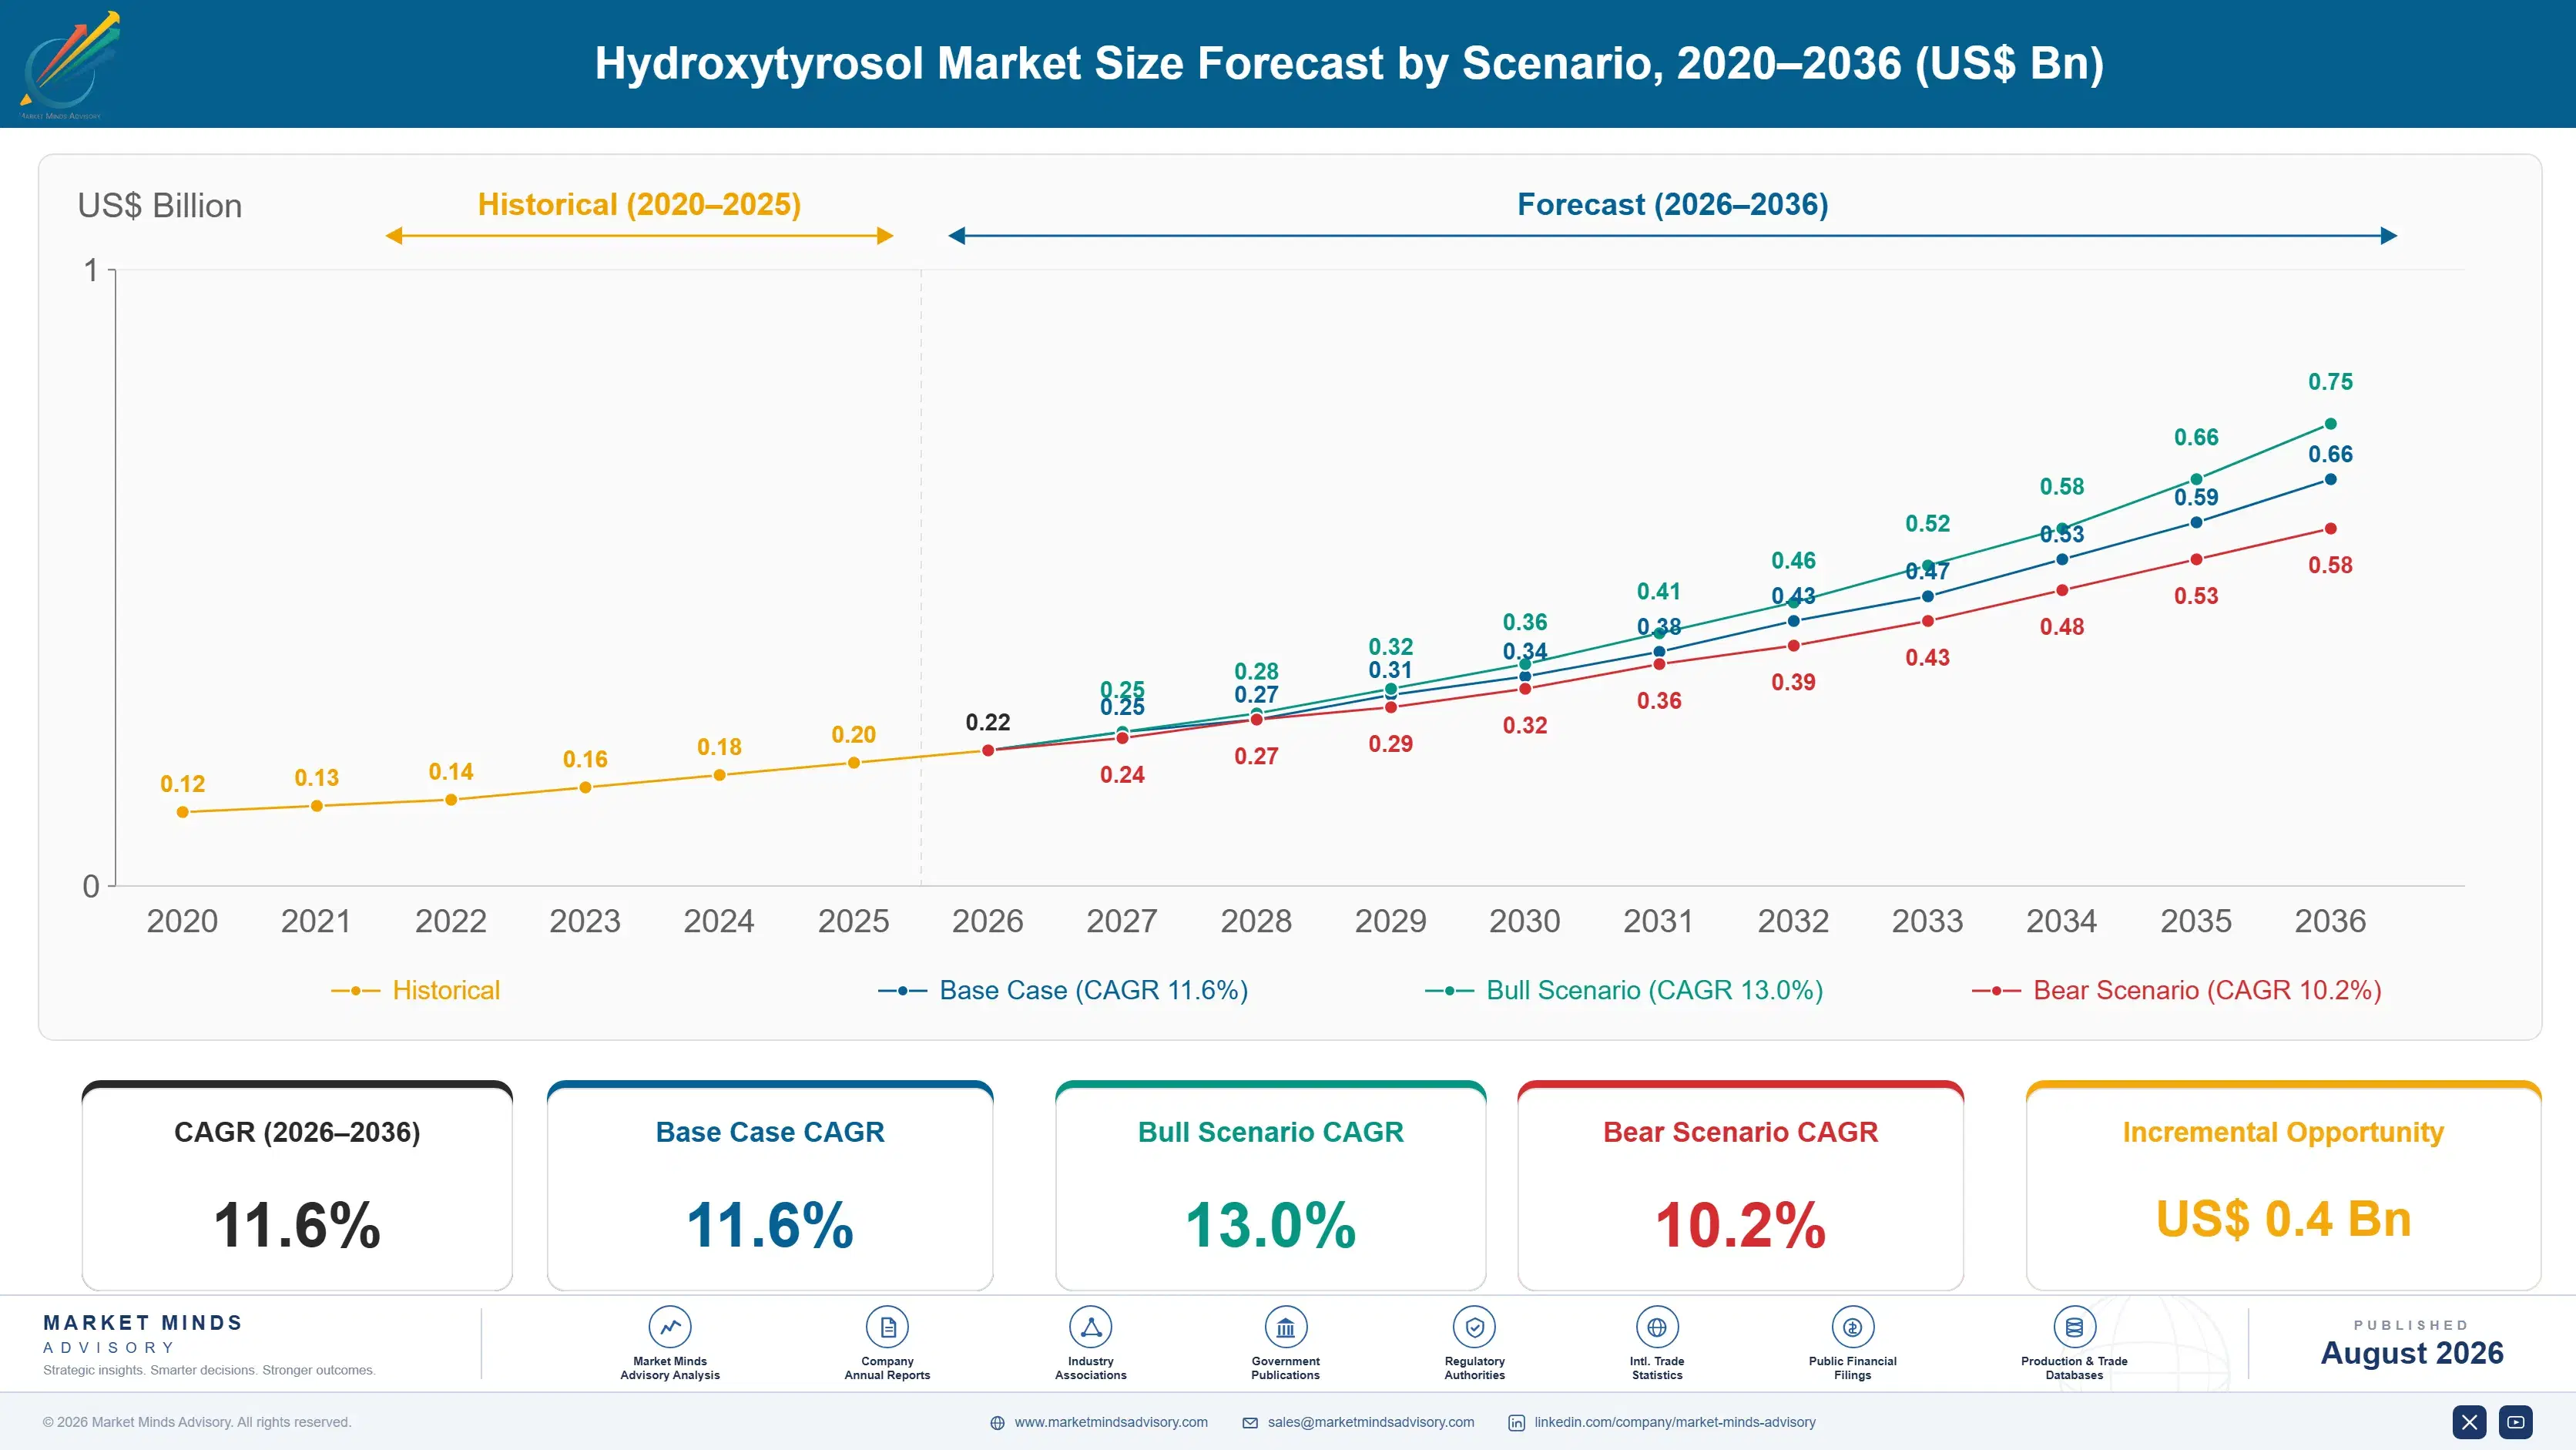Click the 2030 x-axis year label

click(x=1524, y=921)
